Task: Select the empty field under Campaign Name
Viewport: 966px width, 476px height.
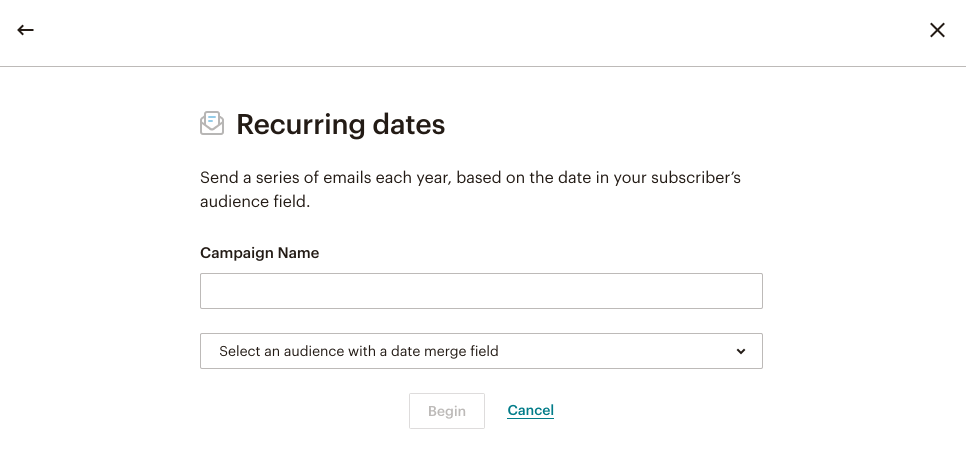Action: click(x=481, y=291)
